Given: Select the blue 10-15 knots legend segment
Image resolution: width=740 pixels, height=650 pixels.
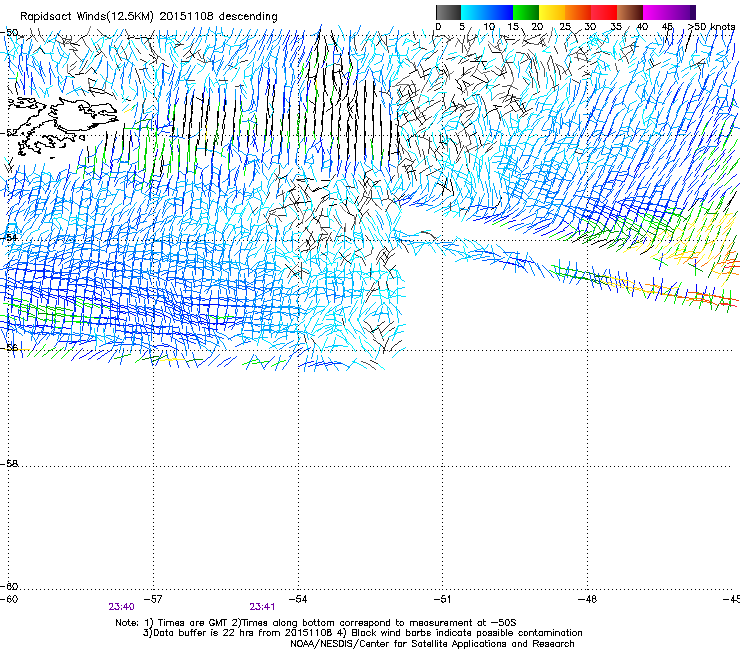Looking at the screenshot, I should click(500, 12).
